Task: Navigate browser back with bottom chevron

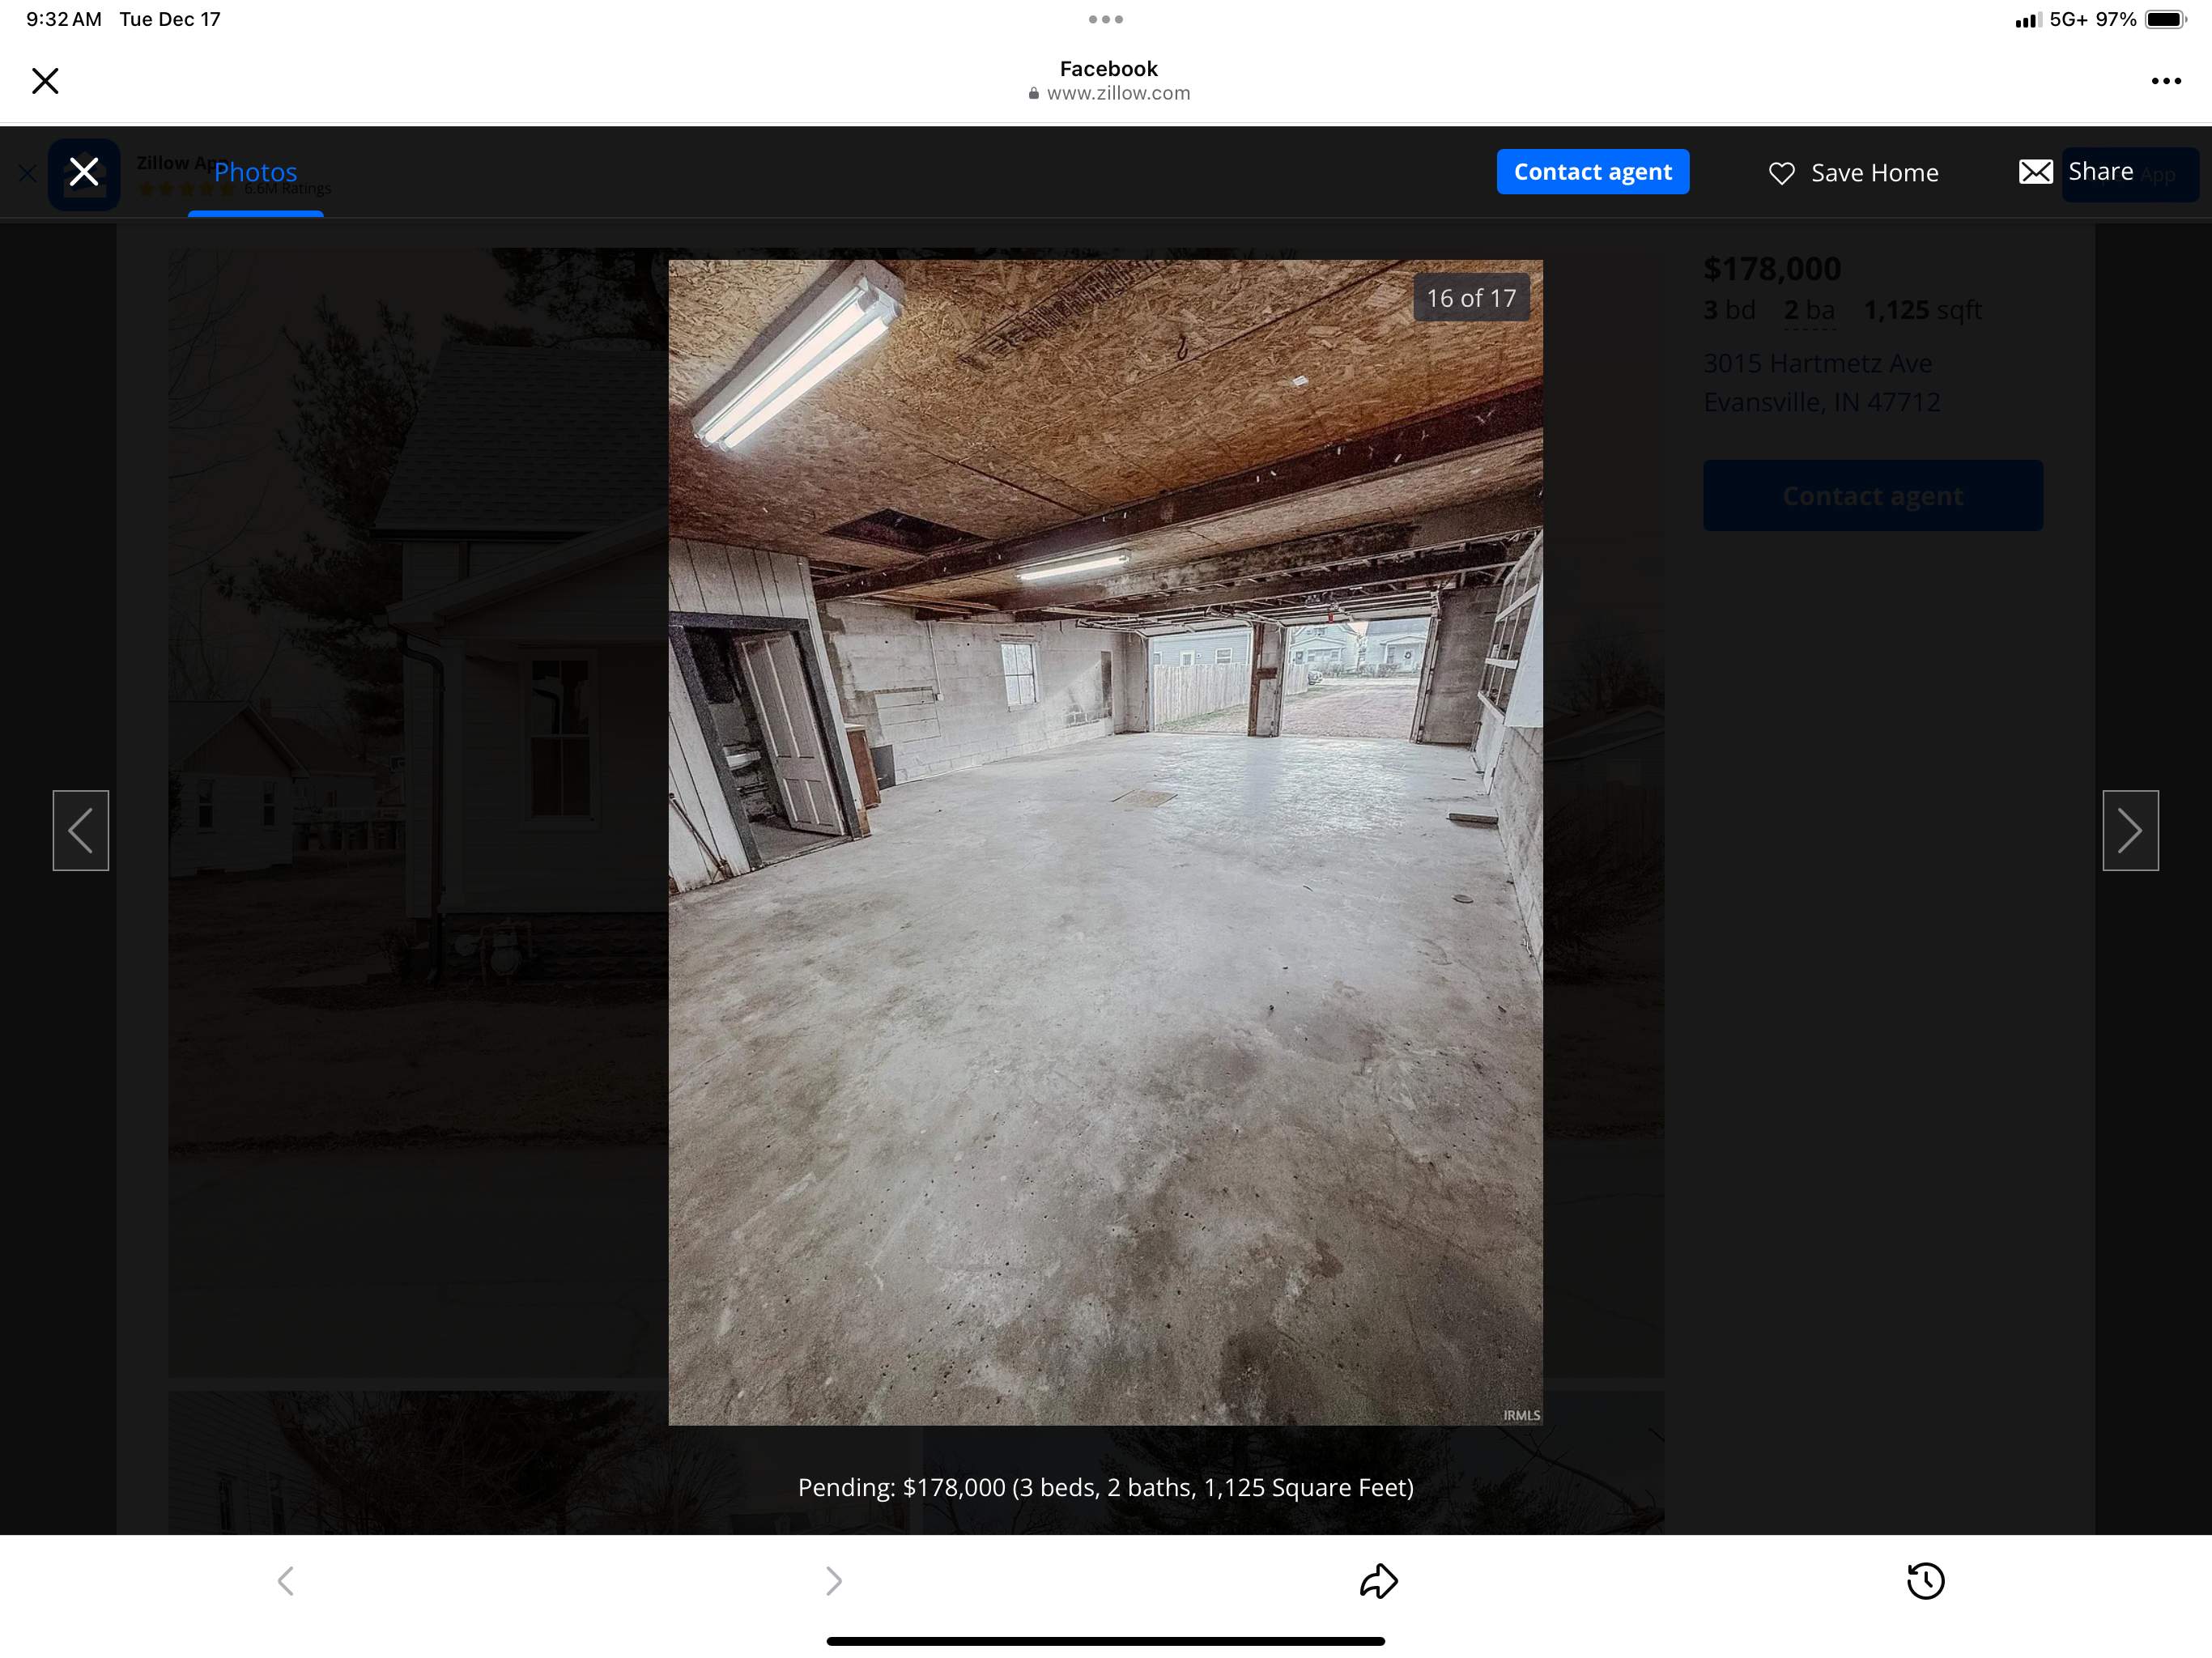Action: coord(286,1580)
